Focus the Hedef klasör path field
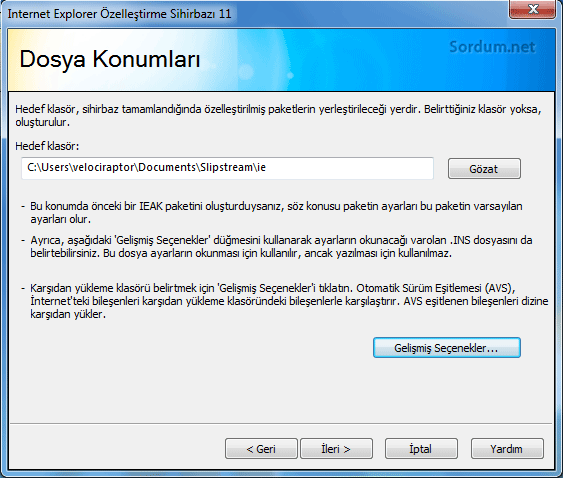 point(227,168)
